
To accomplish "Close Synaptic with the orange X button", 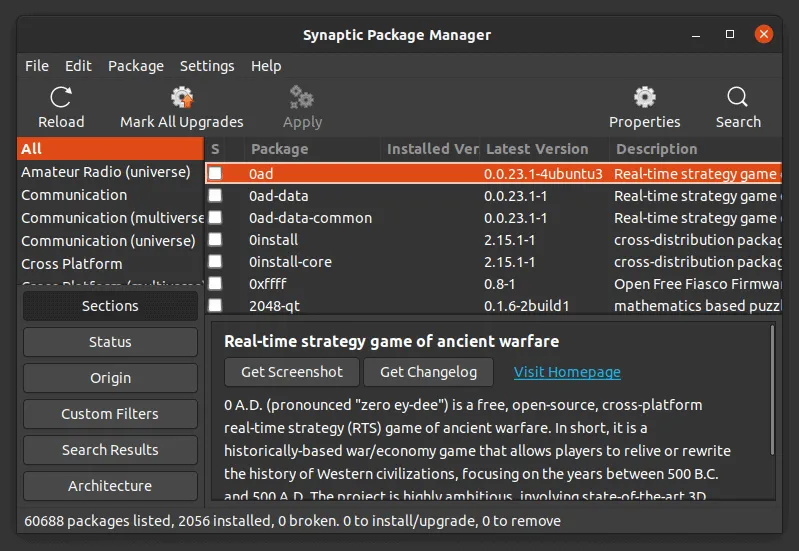I will click(763, 35).
